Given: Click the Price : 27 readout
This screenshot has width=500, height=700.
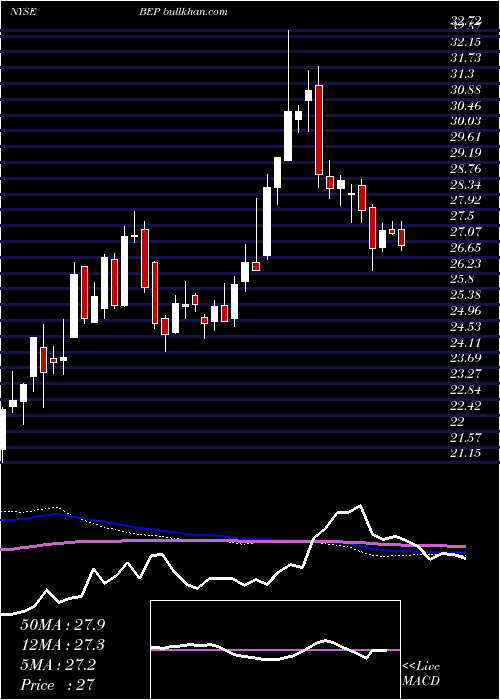Looking at the screenshot, I should point(58,685).
